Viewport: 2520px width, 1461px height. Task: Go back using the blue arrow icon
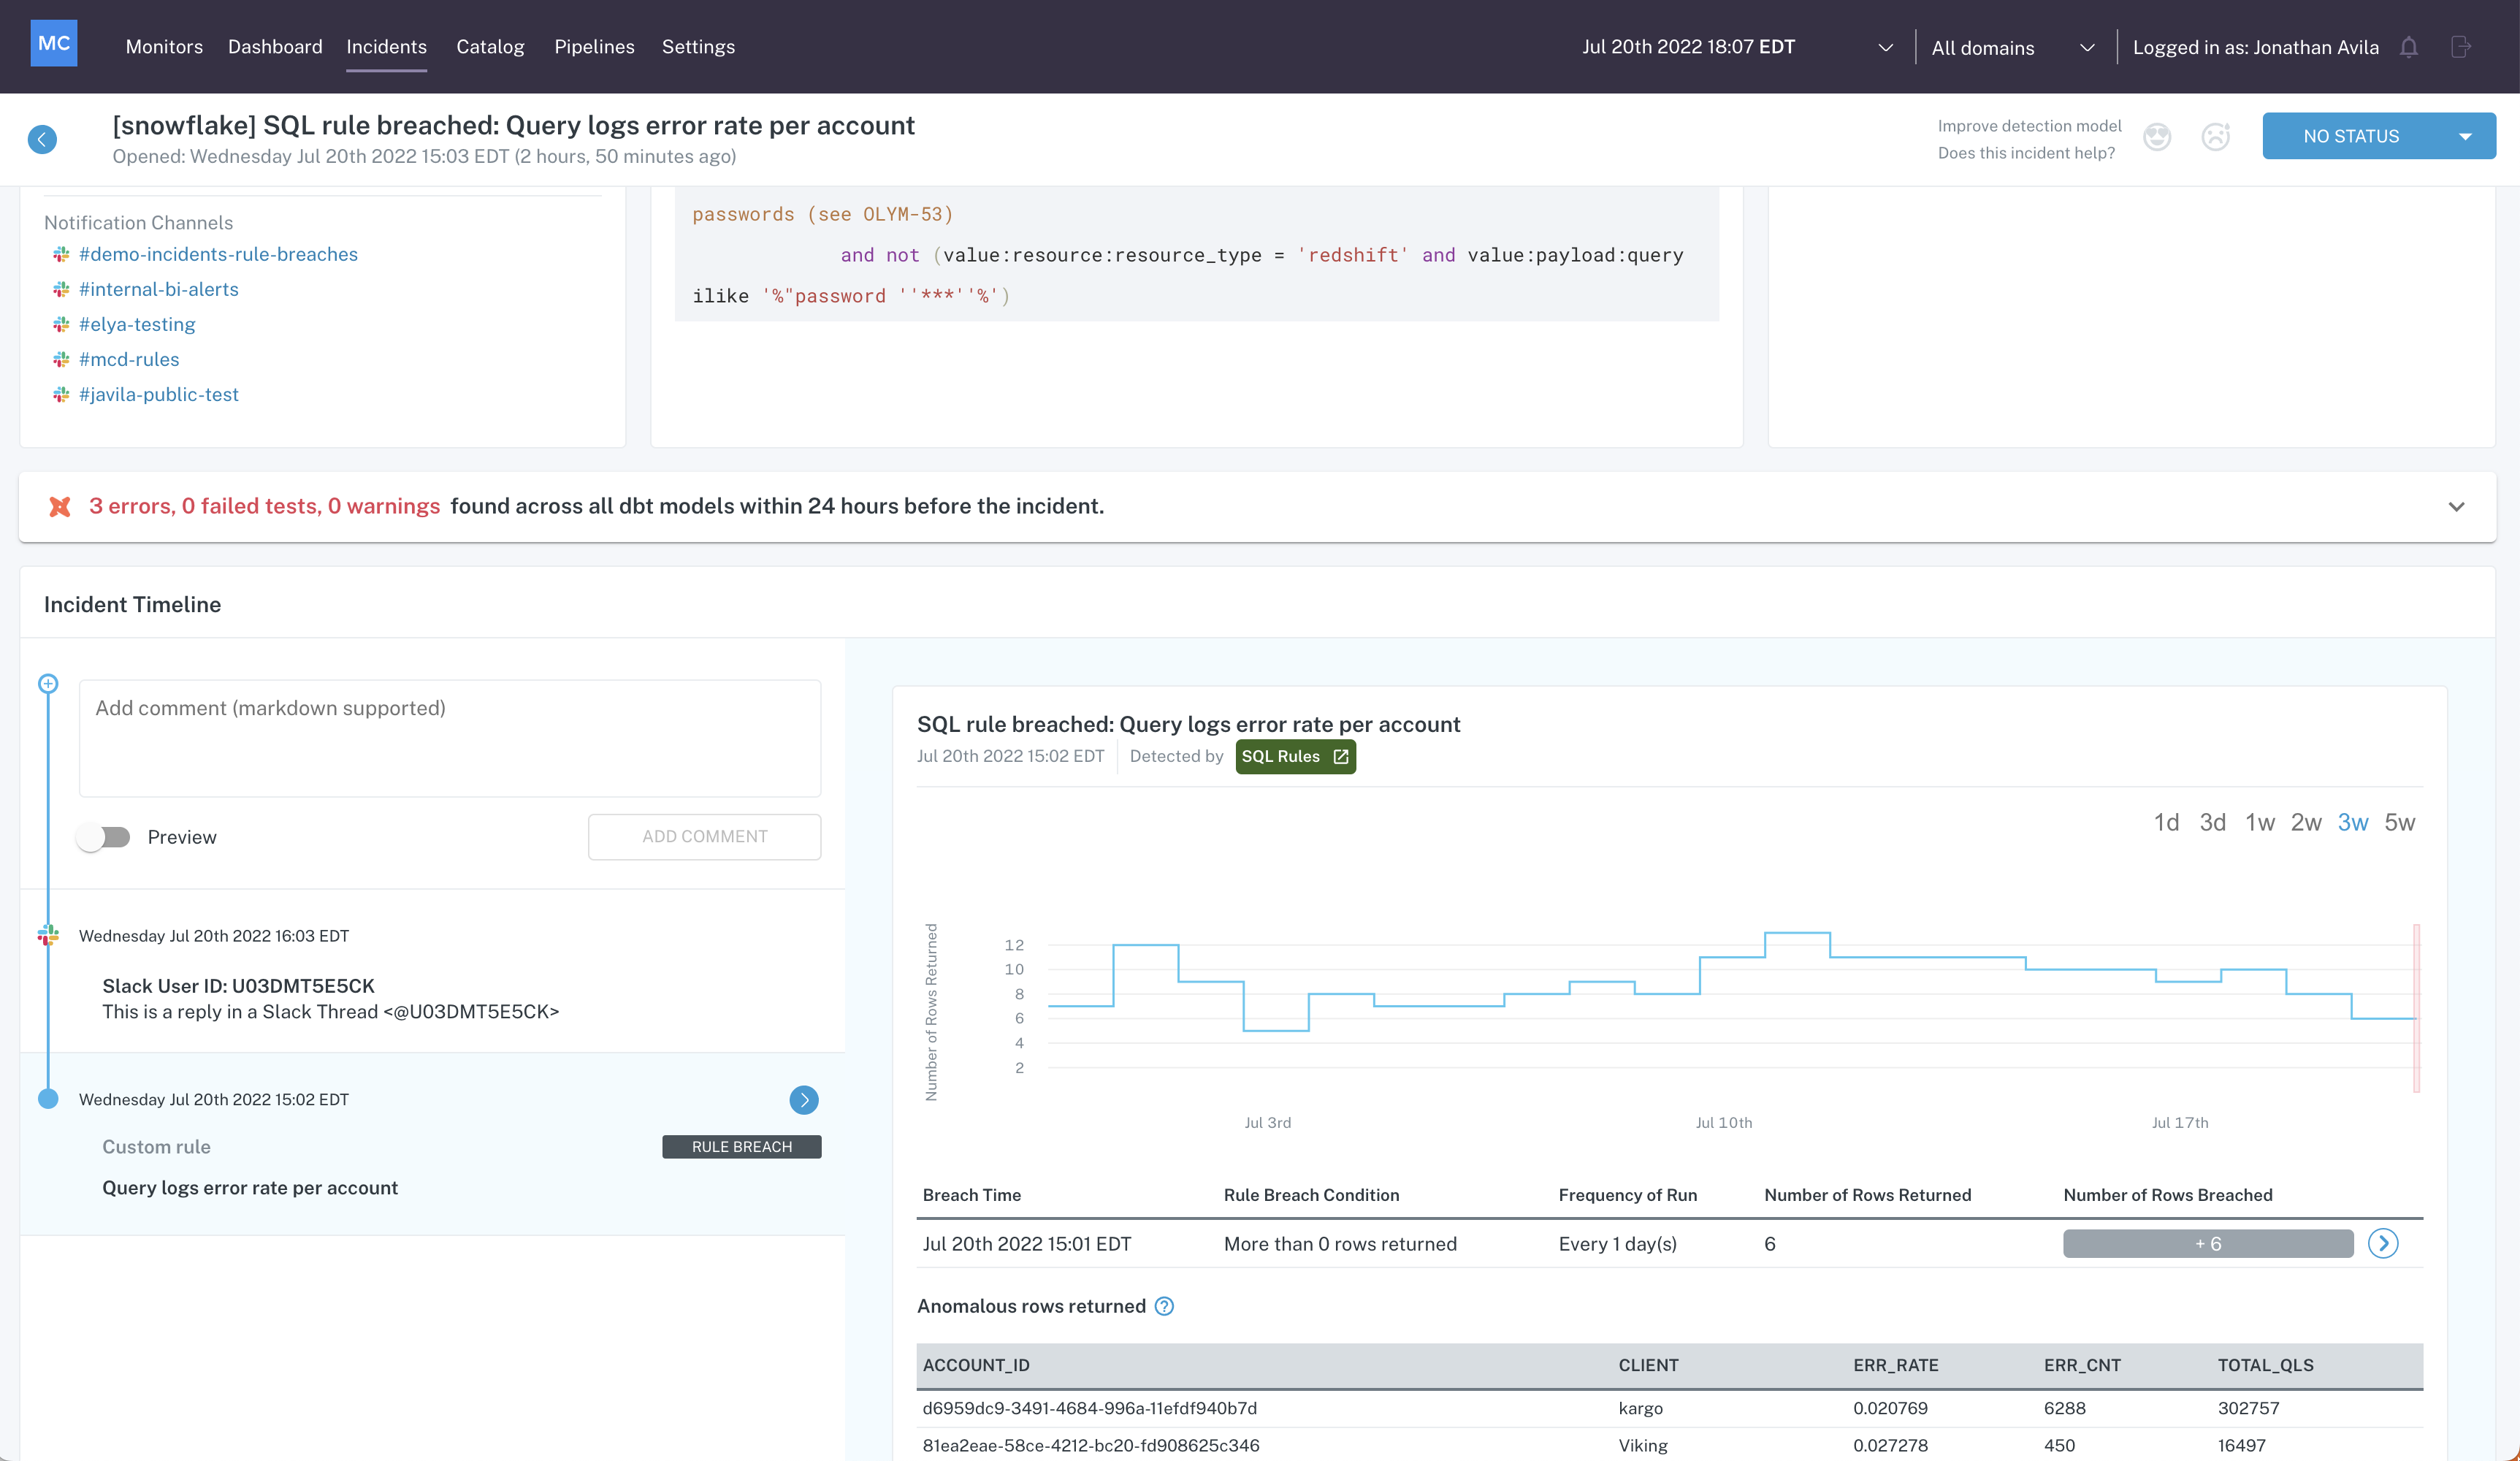(x=42, y=139)
